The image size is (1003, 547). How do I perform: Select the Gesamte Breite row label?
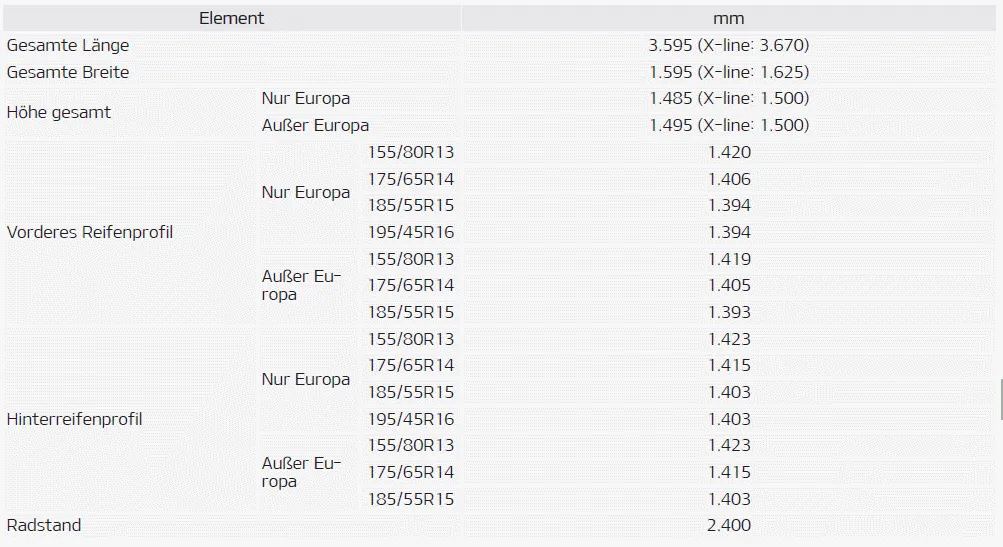coord(68,72)
